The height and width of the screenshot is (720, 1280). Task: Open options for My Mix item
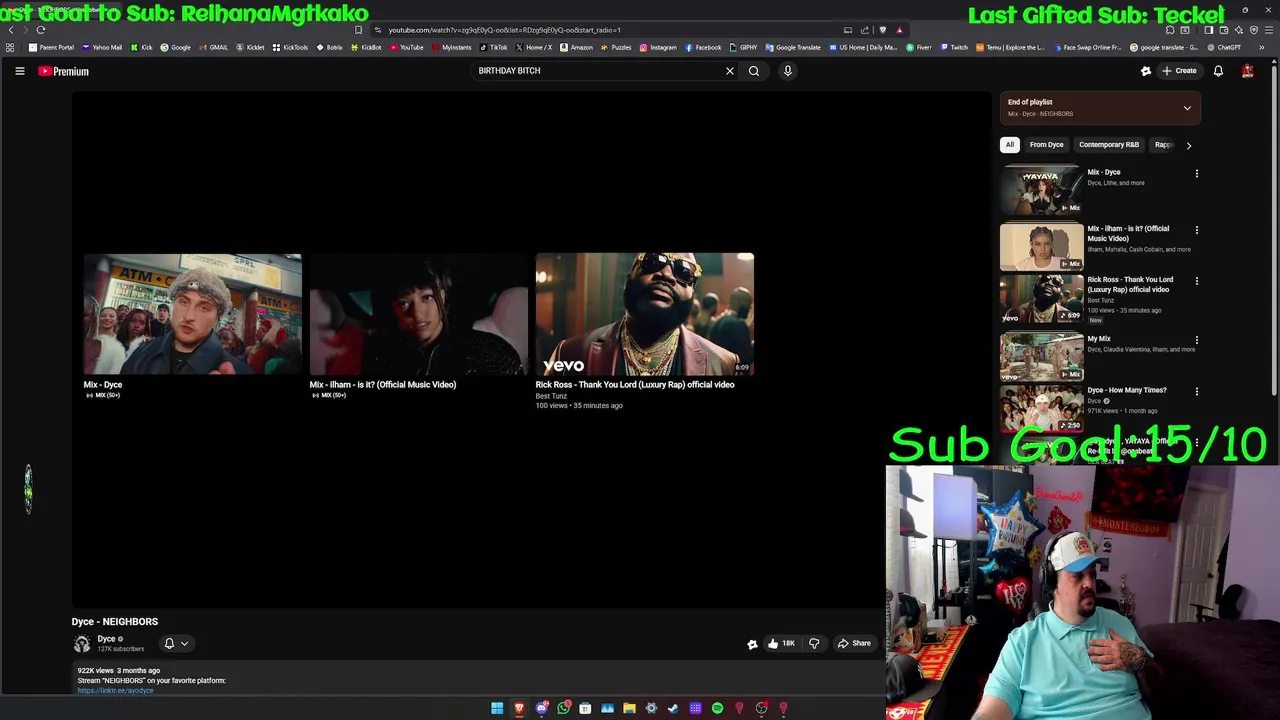[x=1196, y=340]
